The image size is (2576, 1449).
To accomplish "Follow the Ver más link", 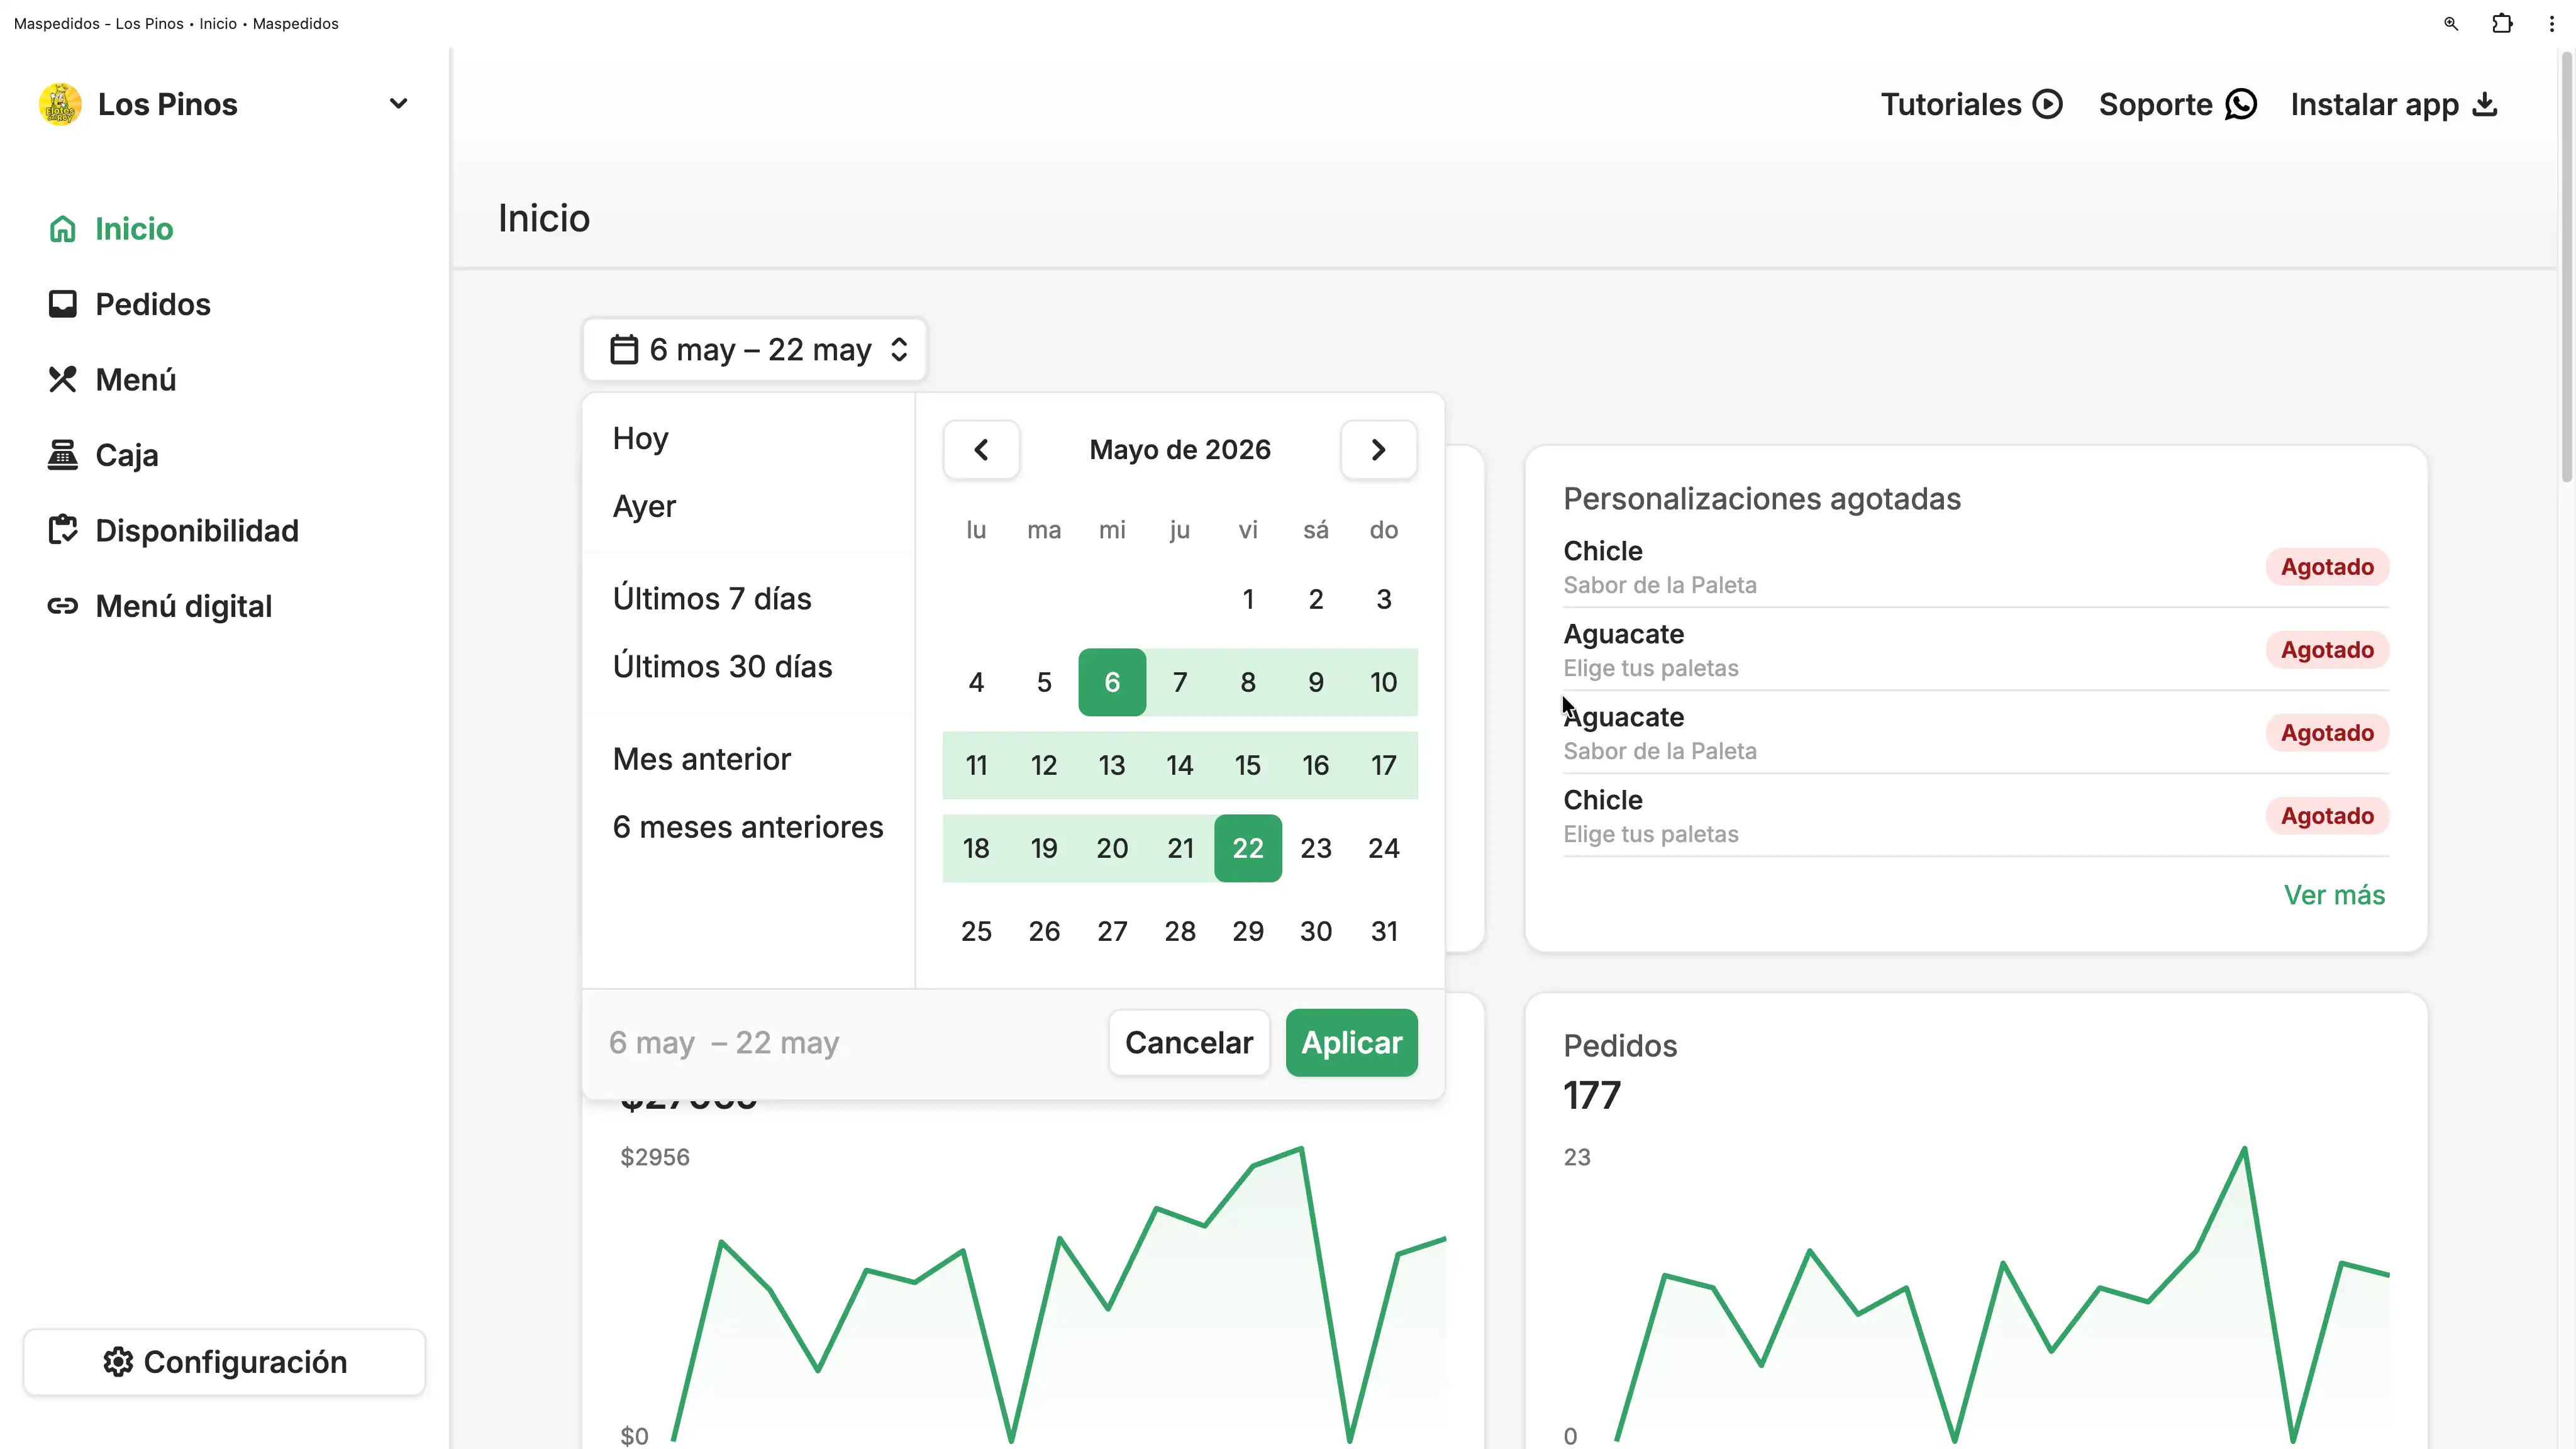I will point(2334,895).
